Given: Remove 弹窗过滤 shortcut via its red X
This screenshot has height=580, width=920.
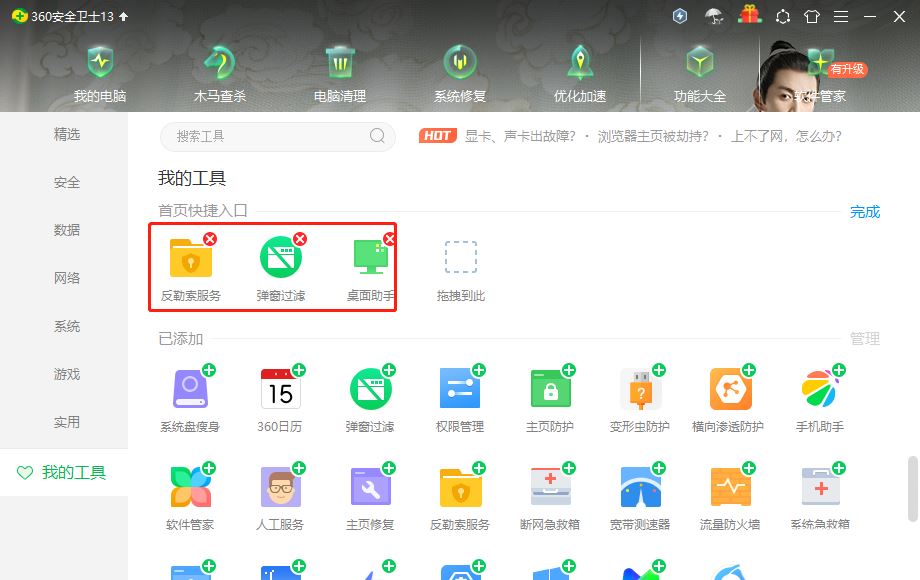Looking at the screenshot, I should (299, 239).
